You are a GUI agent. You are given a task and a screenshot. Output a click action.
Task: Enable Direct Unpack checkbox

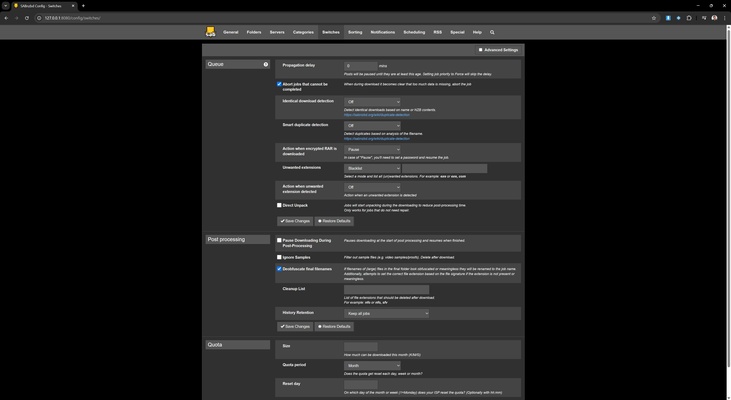pyautogui.click(x=279, y=205)
